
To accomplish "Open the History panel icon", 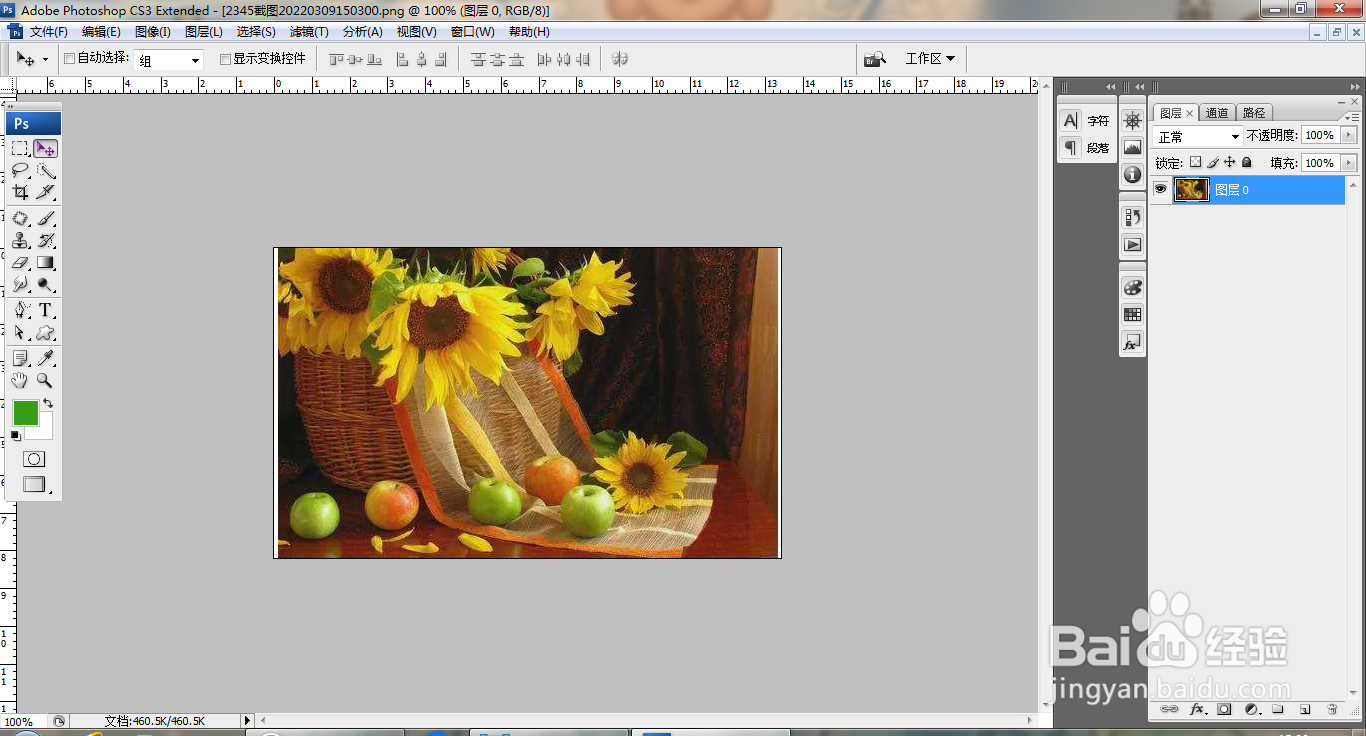I will [x=1132, y=216].
